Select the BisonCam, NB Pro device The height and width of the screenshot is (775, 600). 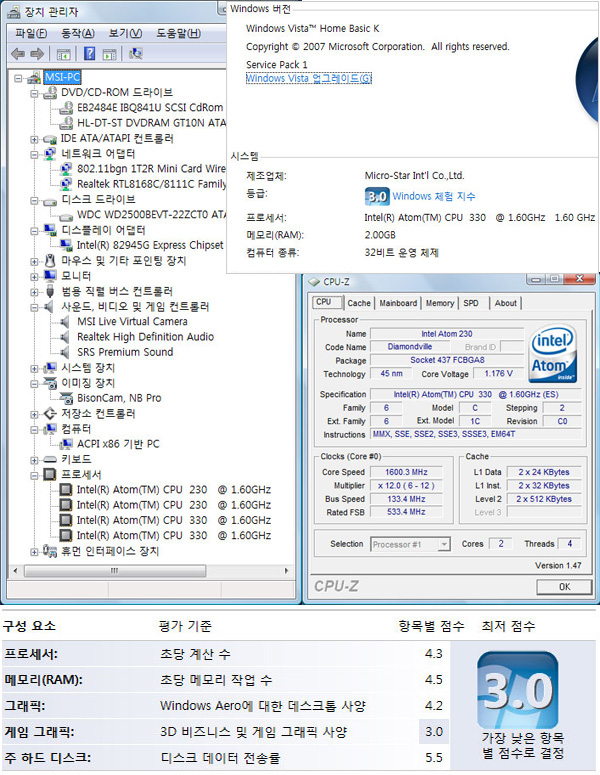pos(119,398)
